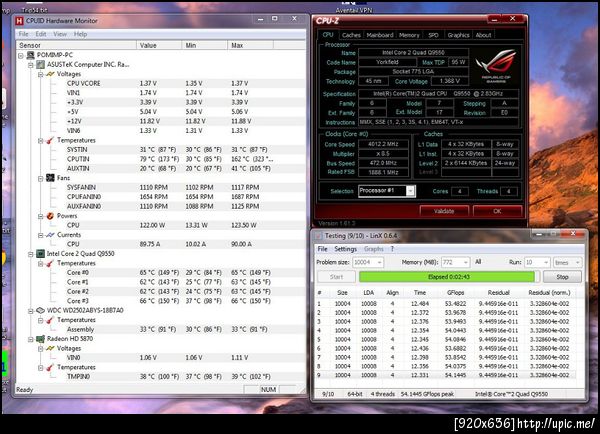Select the Core #3 temperature row

click(x=161, y=301)
